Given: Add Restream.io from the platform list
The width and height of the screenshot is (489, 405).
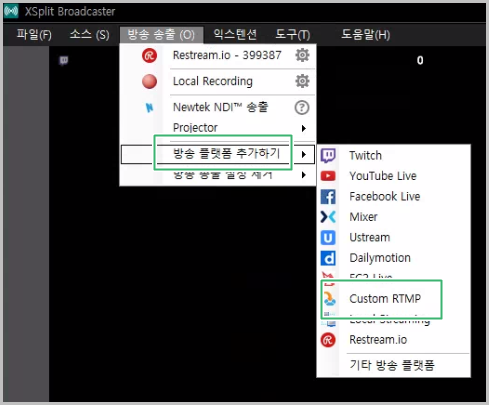Looking at the screenshot, I should [x=378, y=340].
